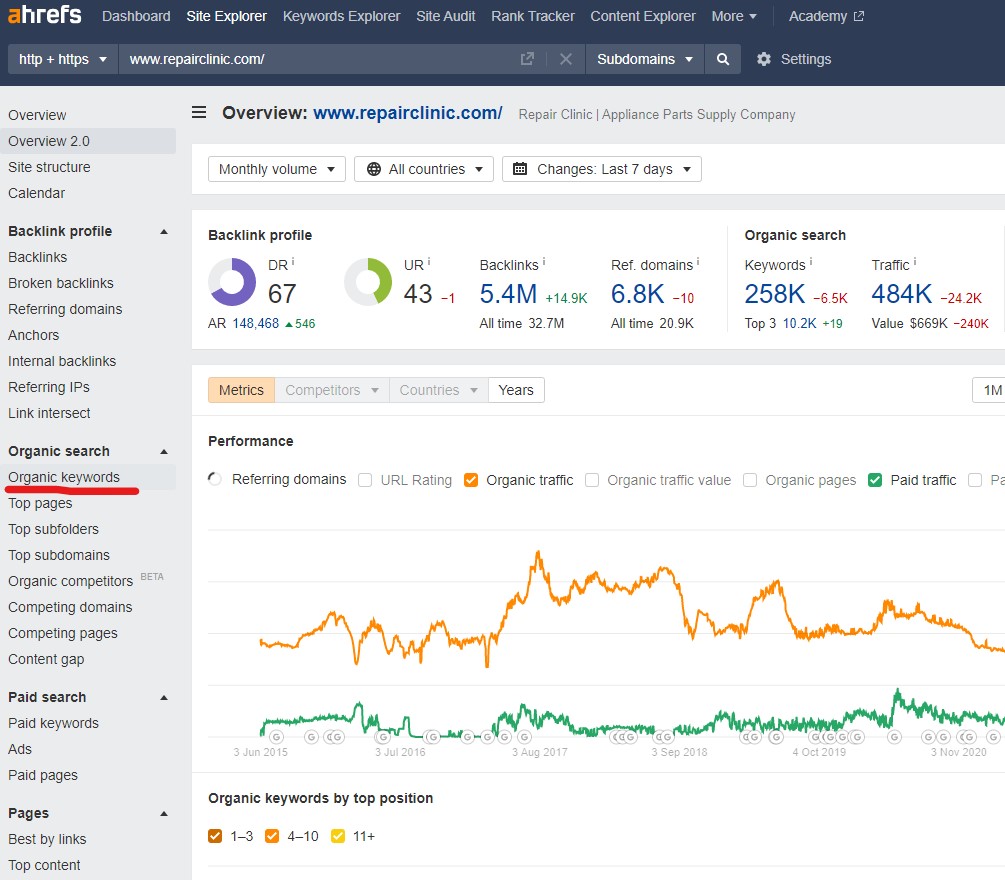This screenshot has width=1005, height=880.
Task: Click the 258K organic keywords value
Action: pyautogui.click(x=774, y=294)
